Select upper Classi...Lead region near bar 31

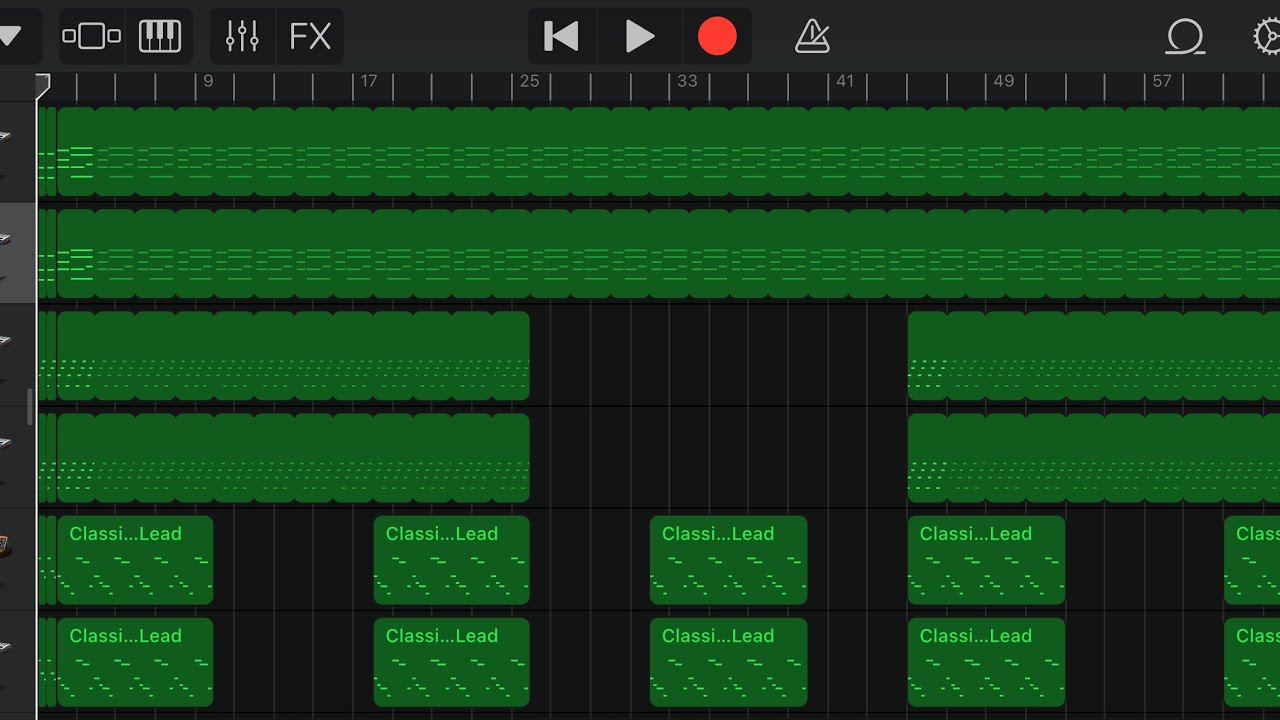click(728, 560)
